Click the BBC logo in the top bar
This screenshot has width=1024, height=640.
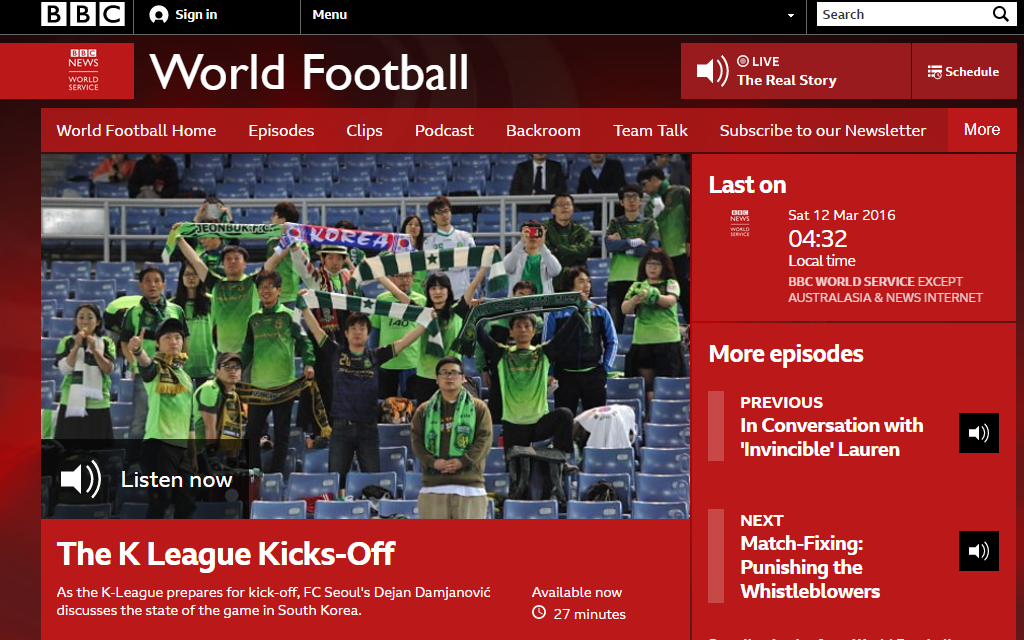[x=82, y=14]
